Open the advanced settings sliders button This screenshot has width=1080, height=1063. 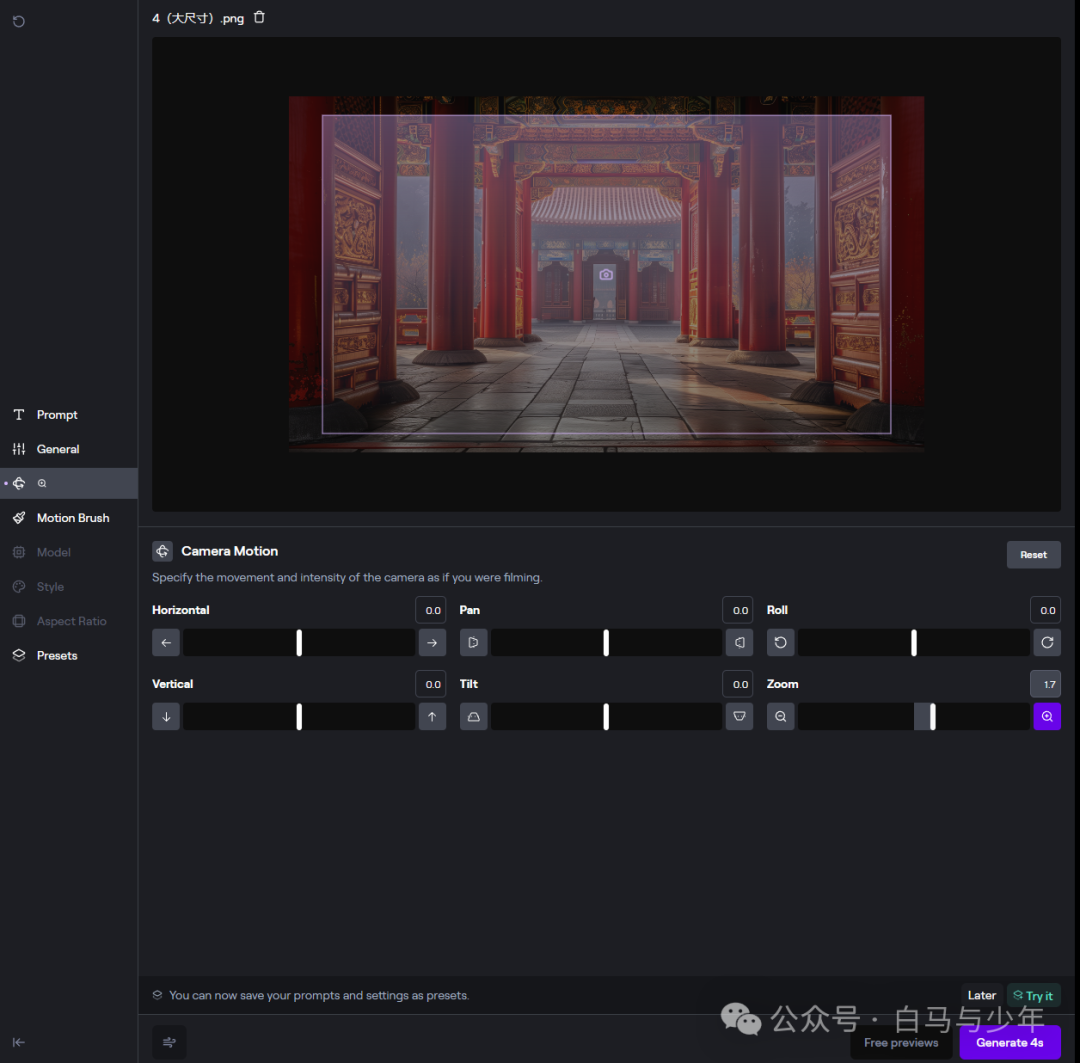(x=169, y=1042)
